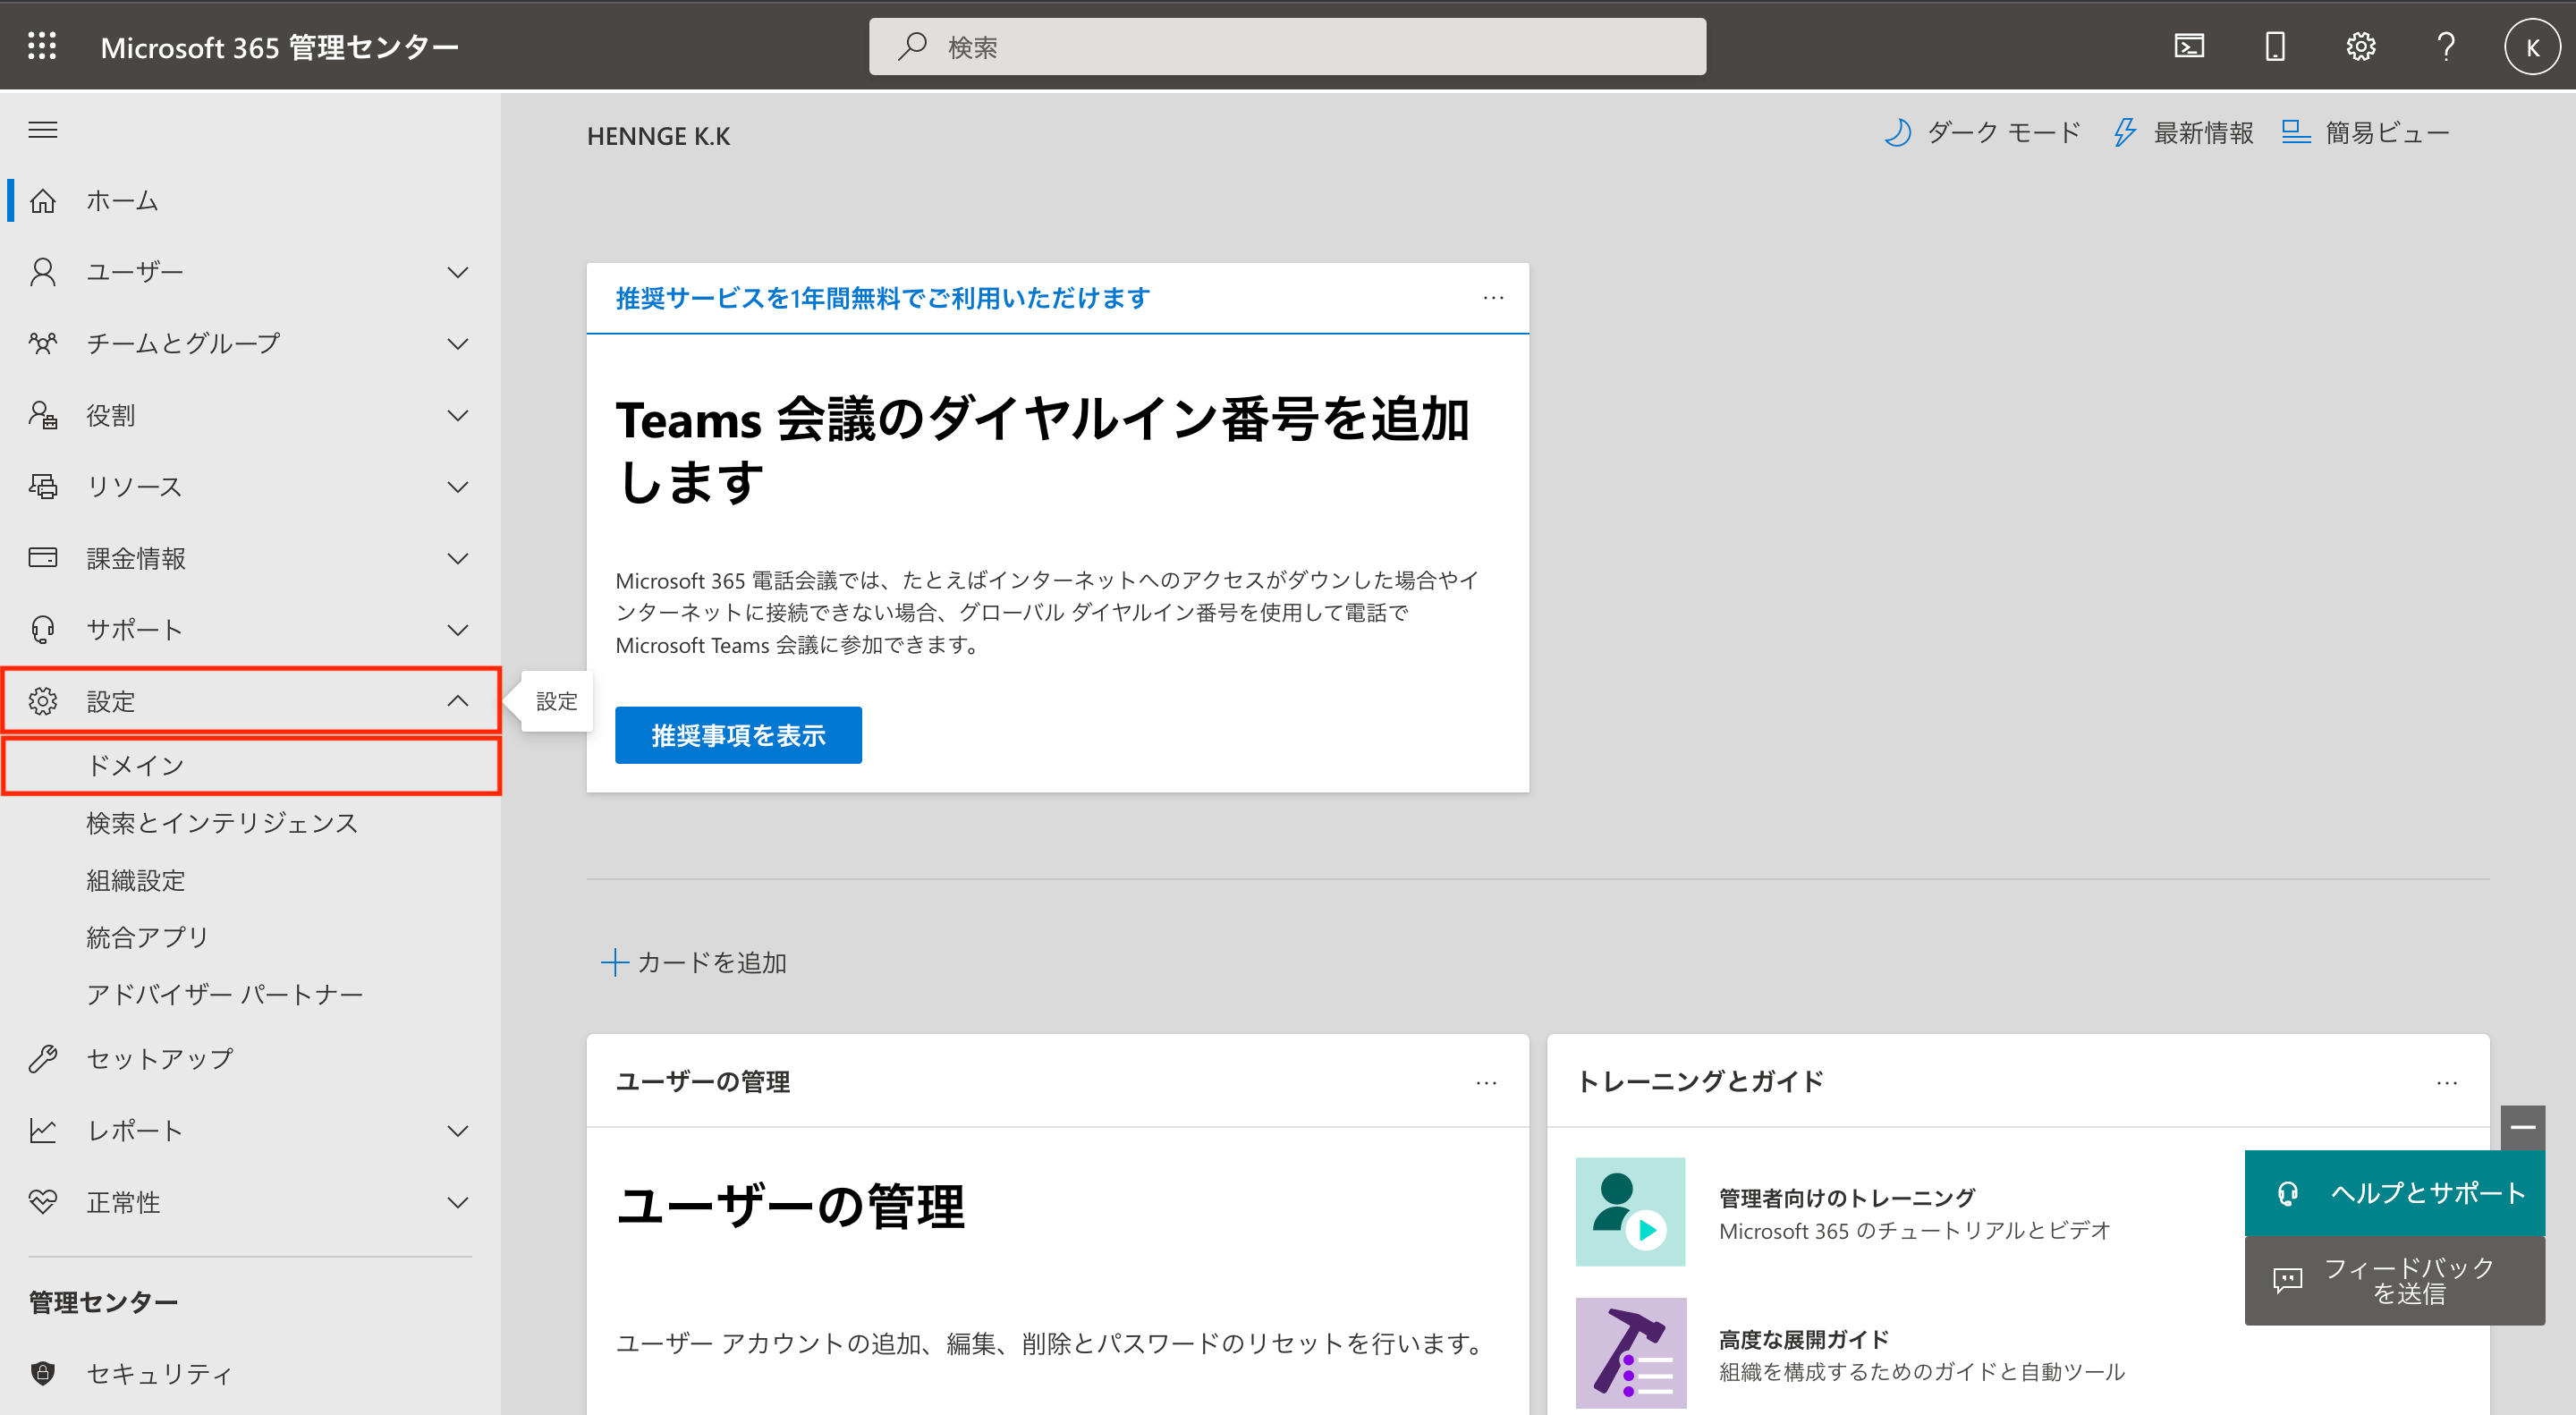Expand the 課金情報 chevron

pos(457,558)
